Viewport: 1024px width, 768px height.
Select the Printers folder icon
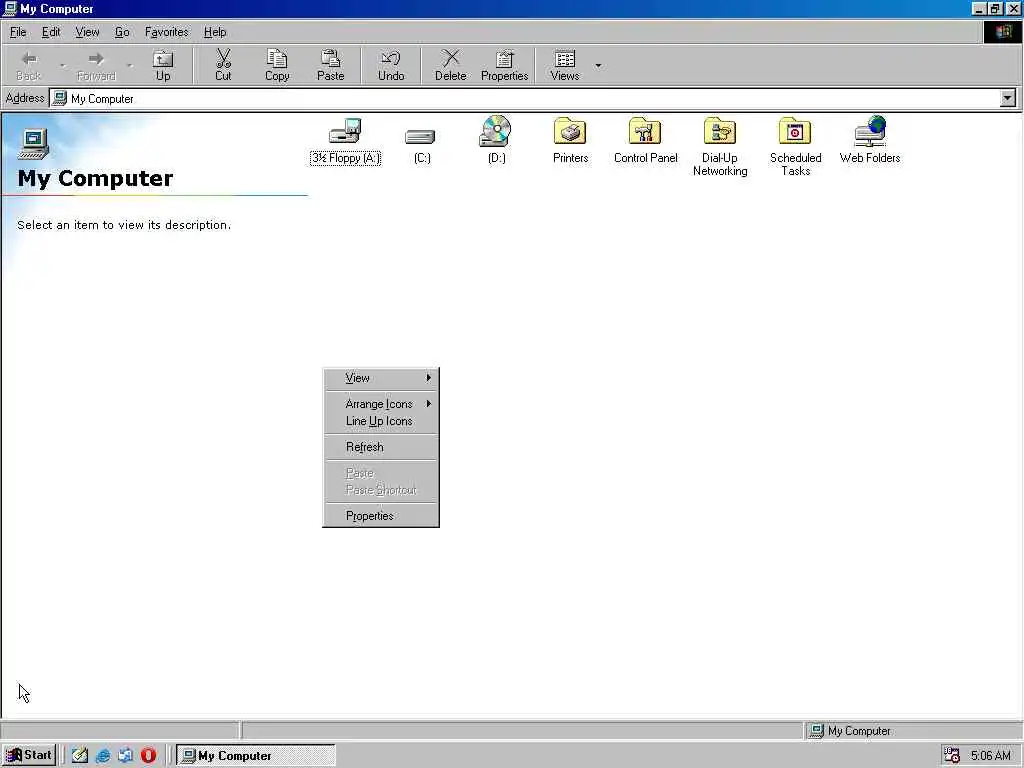pyautogui.click(x=570, y=131)
